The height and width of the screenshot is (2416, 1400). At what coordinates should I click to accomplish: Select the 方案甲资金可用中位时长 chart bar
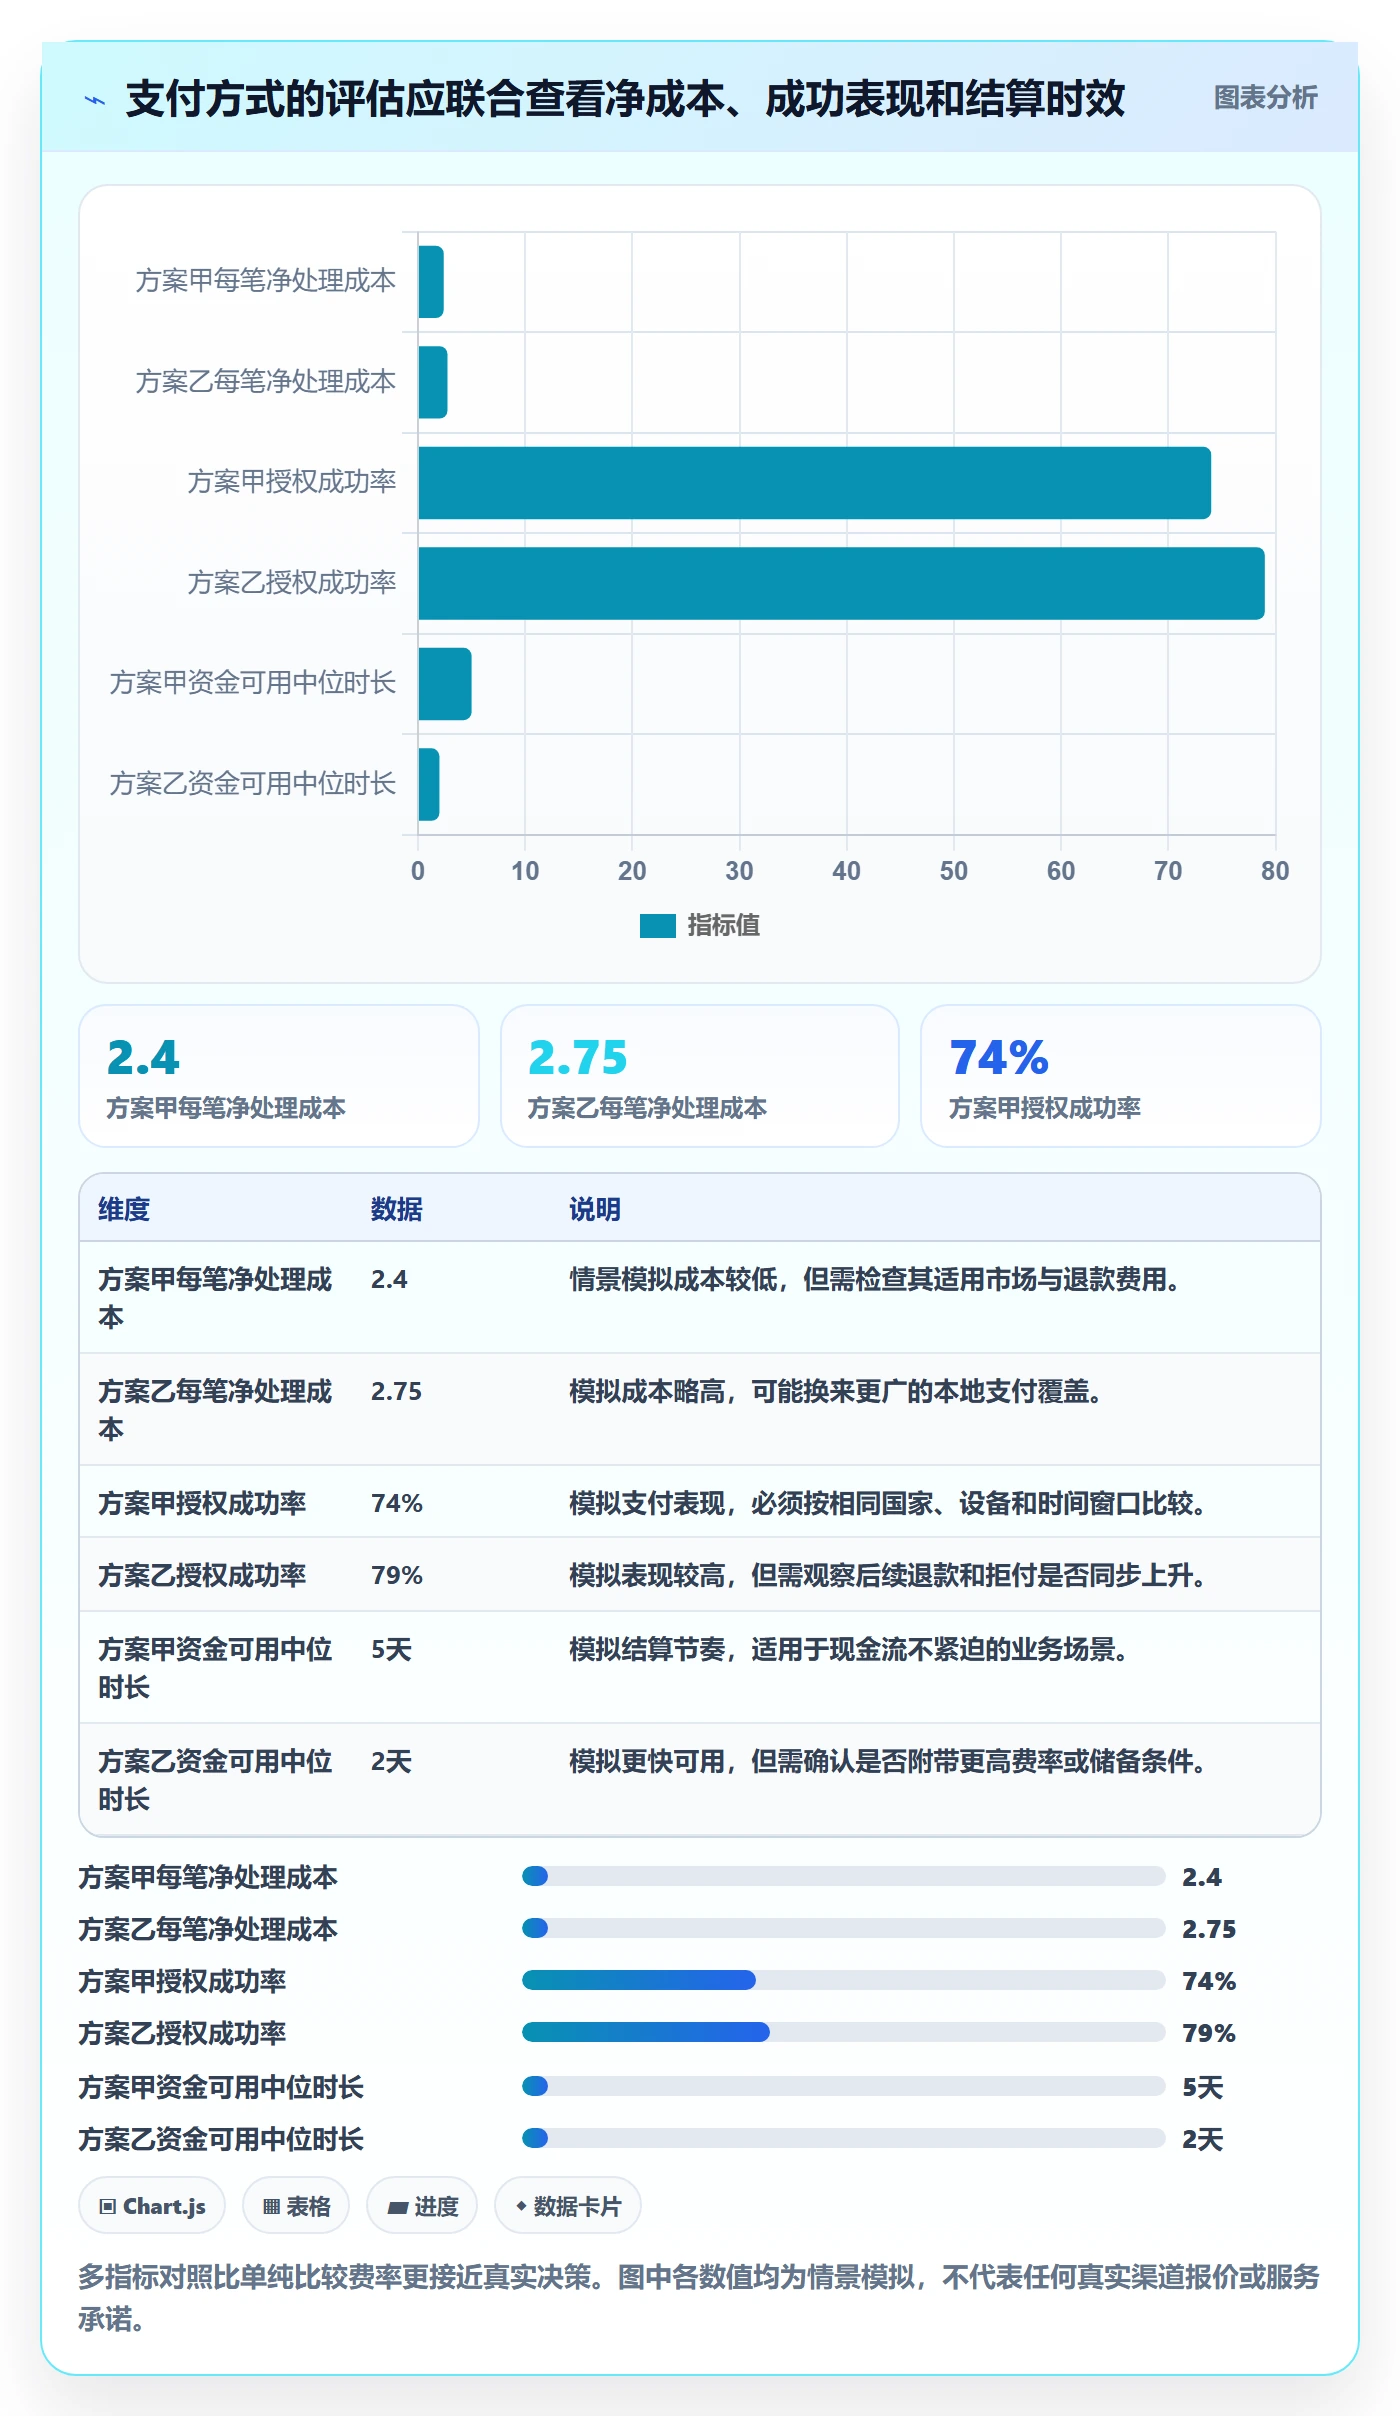tap(445, 684)
